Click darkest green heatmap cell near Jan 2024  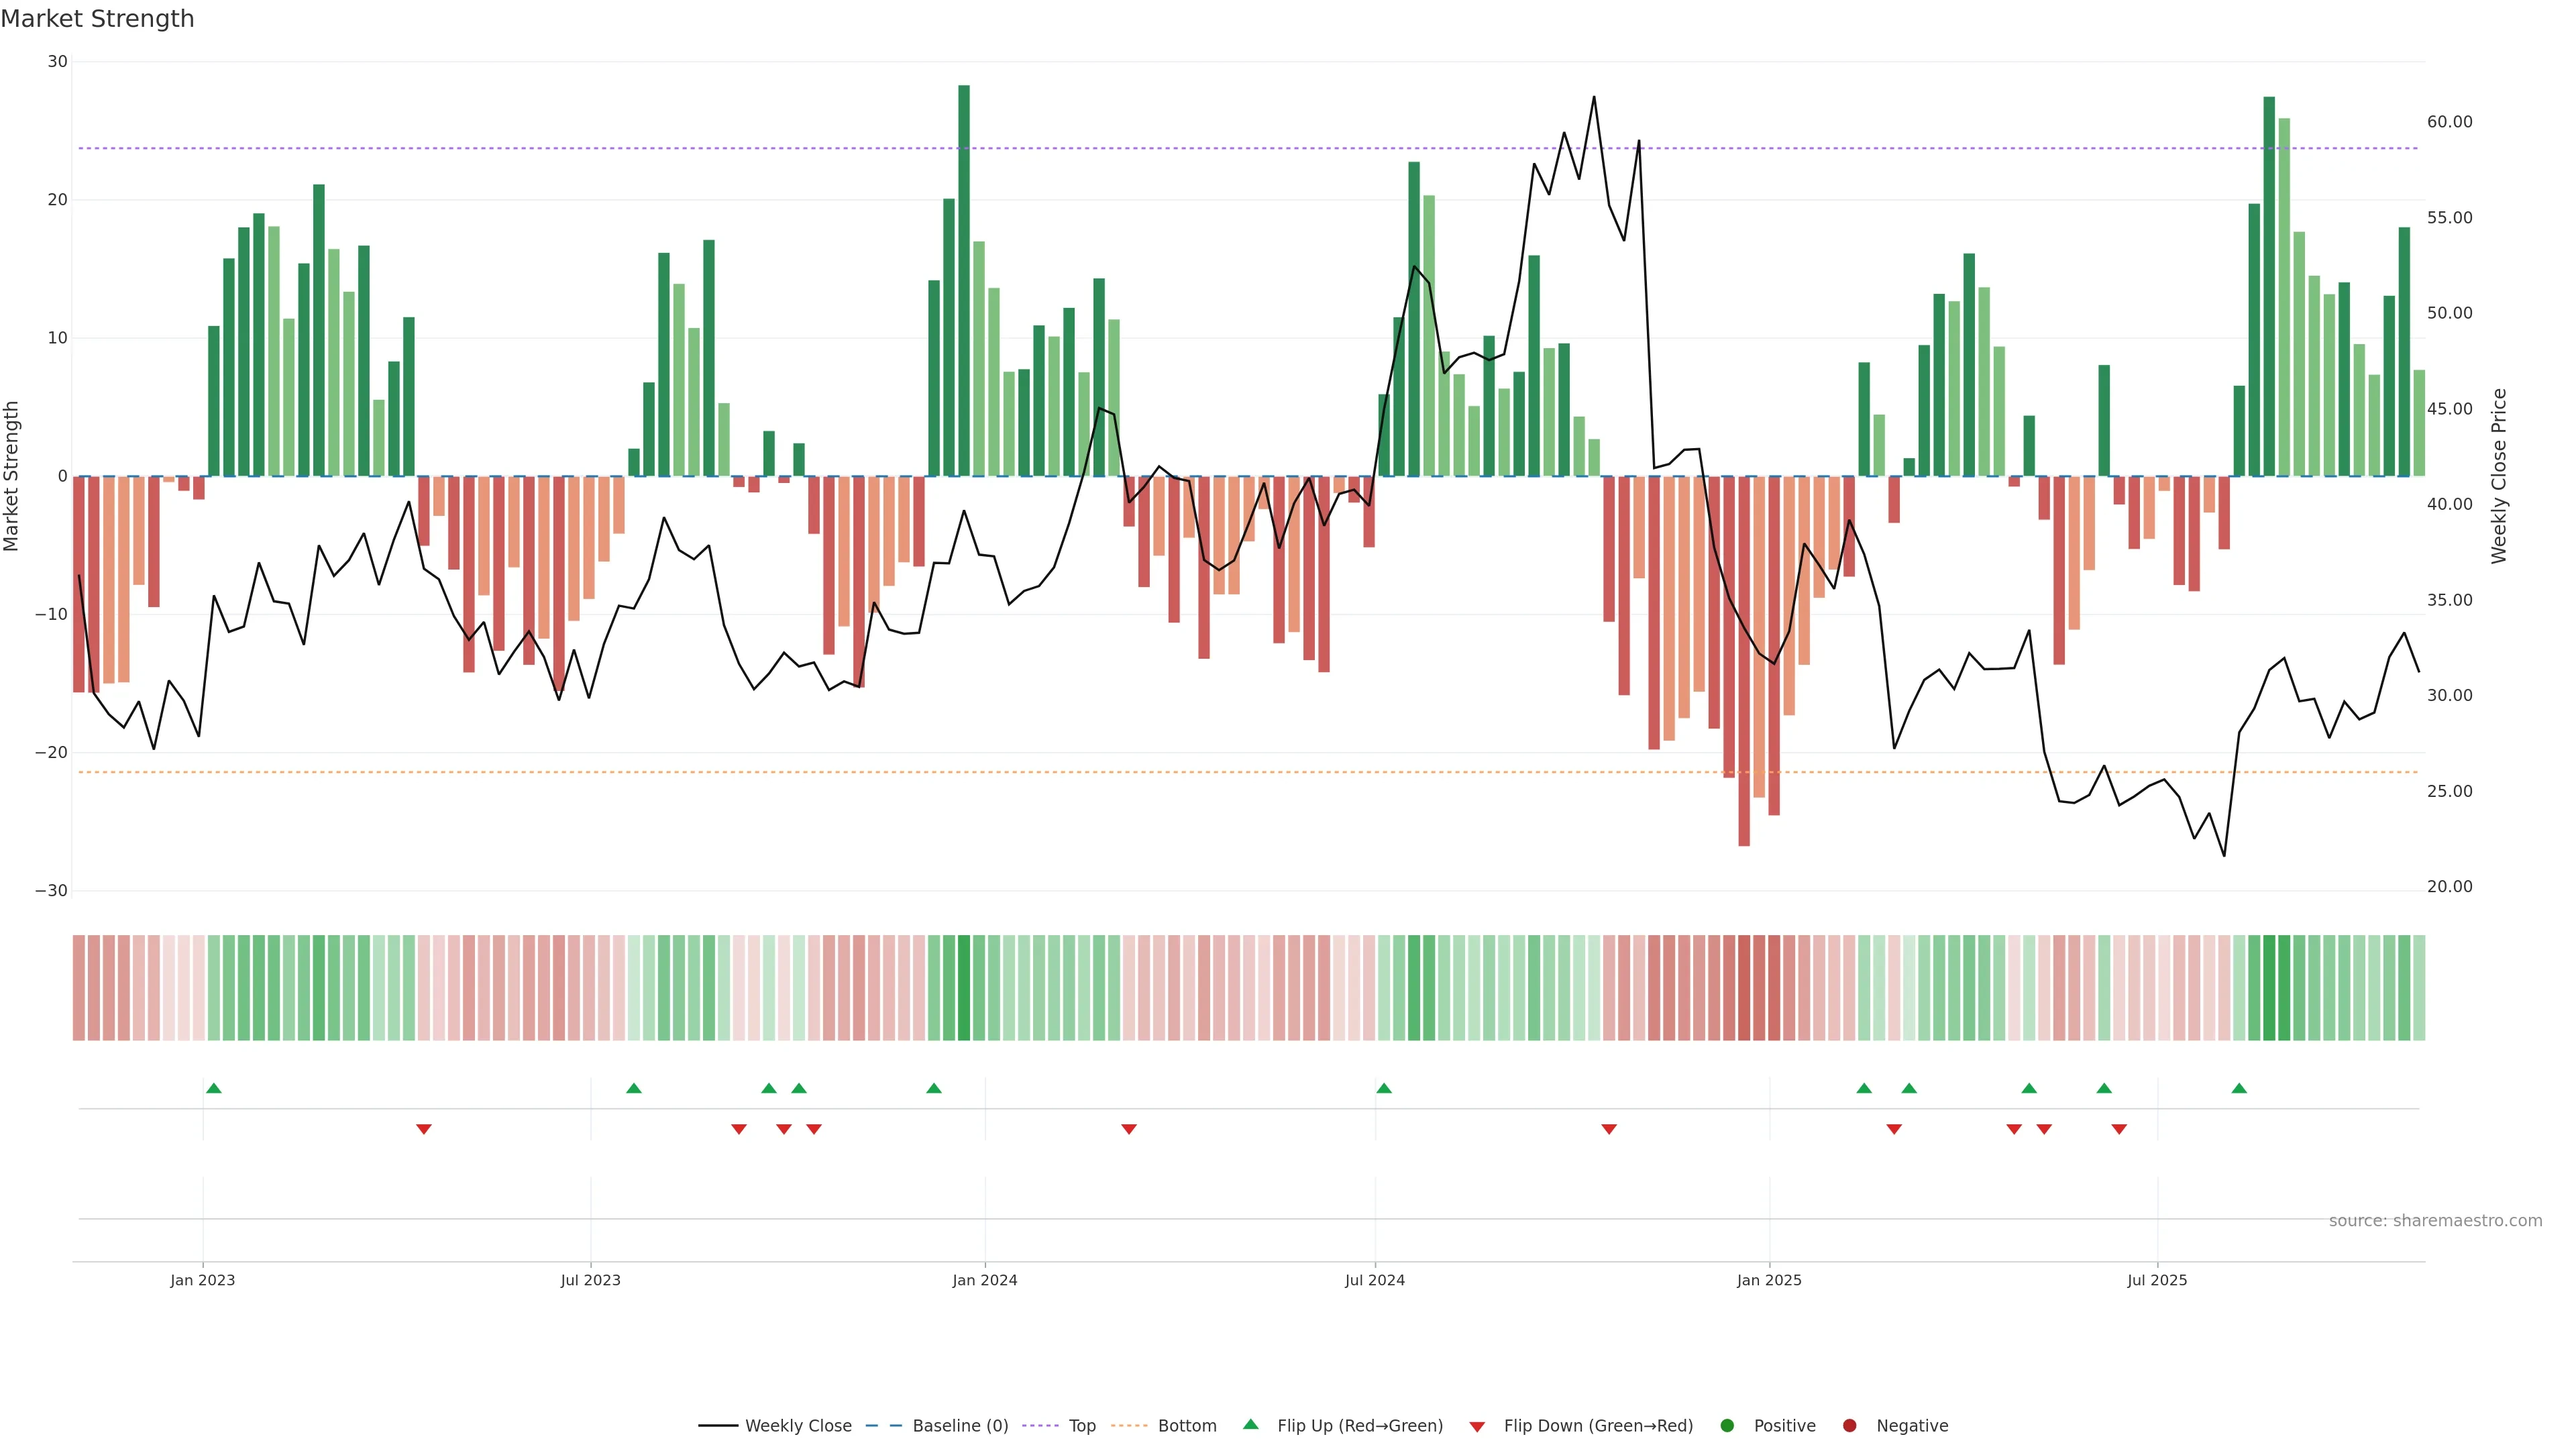pyautogui.click(x=963, y=987)
